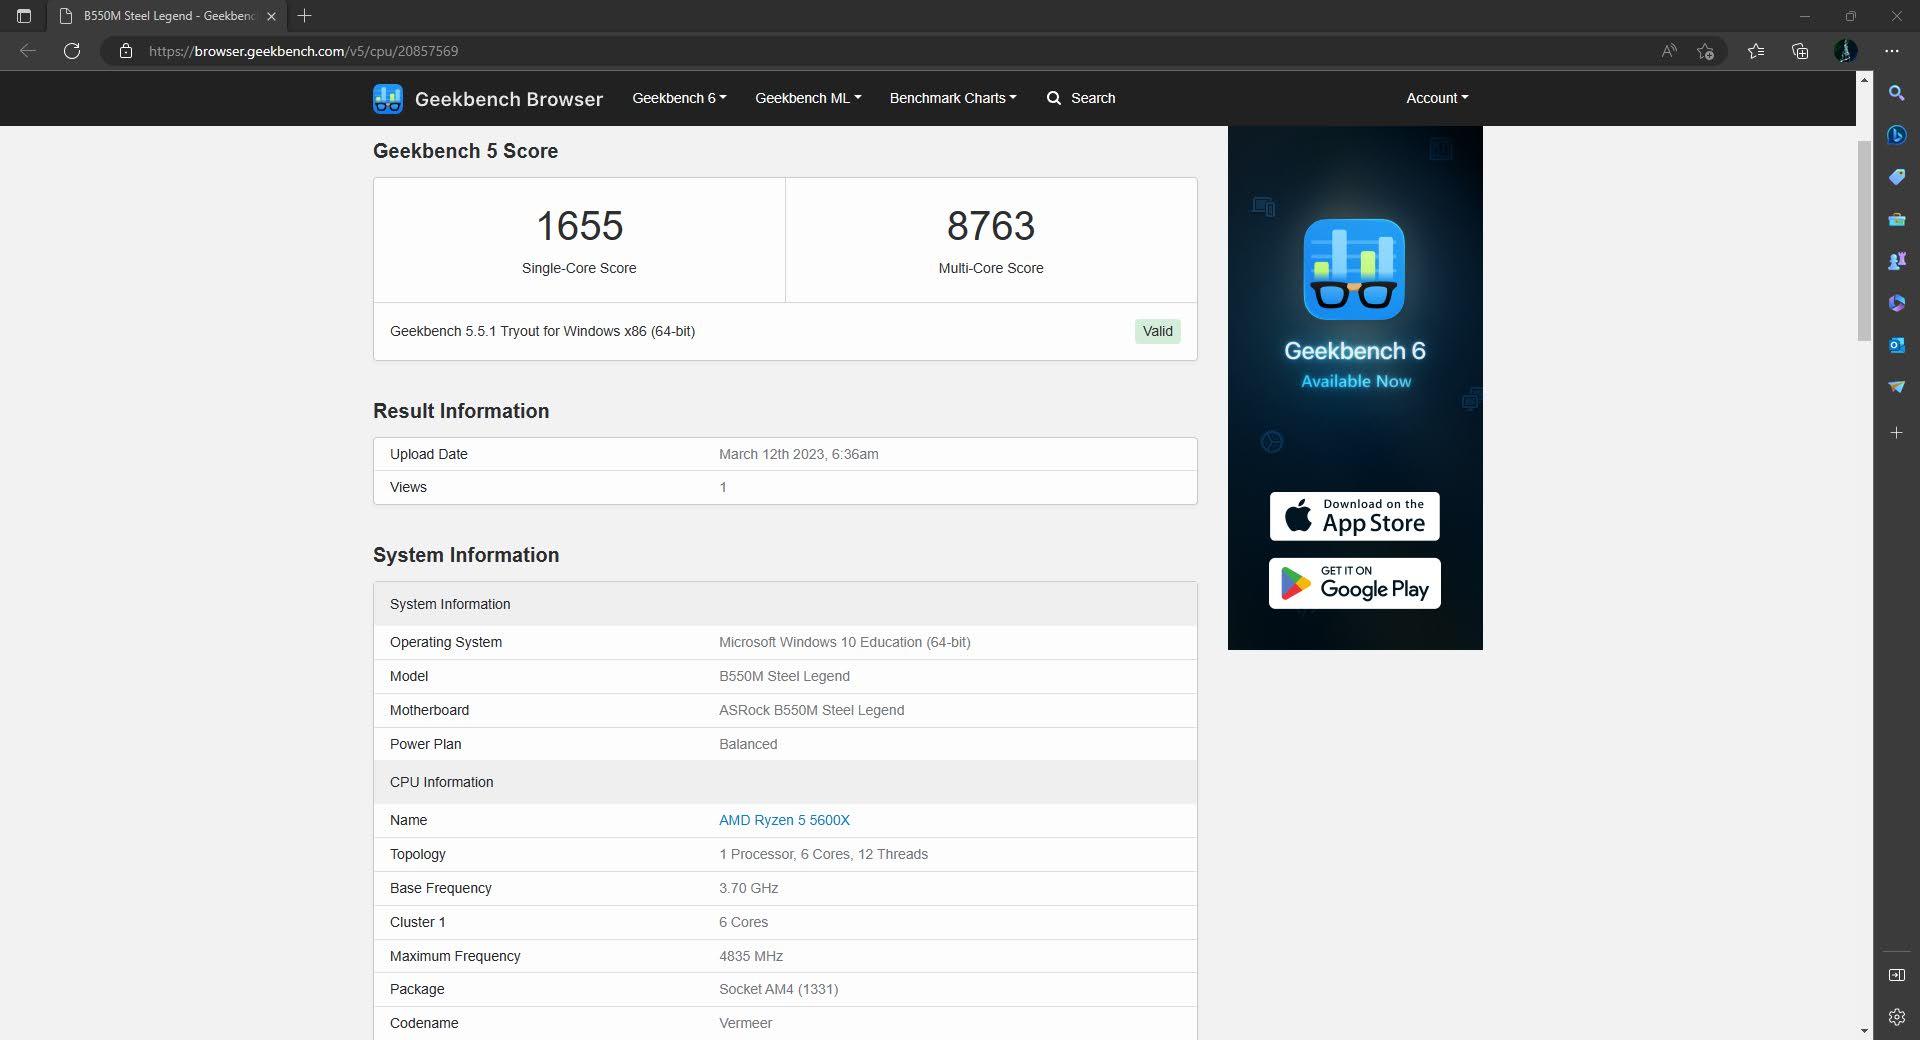The height and width of the screenshot is (1040, 1920).
Task: Click upload date March 12th 2023
Action: [799, 454]
